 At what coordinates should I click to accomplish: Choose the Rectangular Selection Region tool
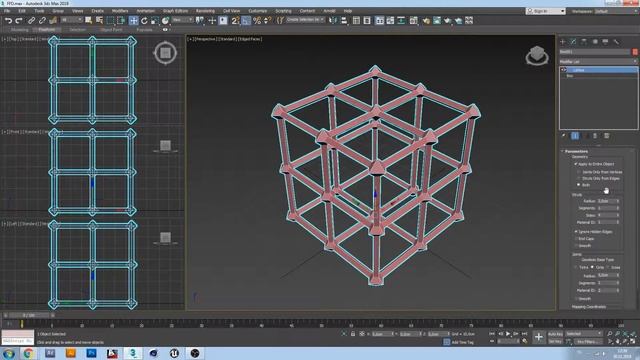coord(111,20)
